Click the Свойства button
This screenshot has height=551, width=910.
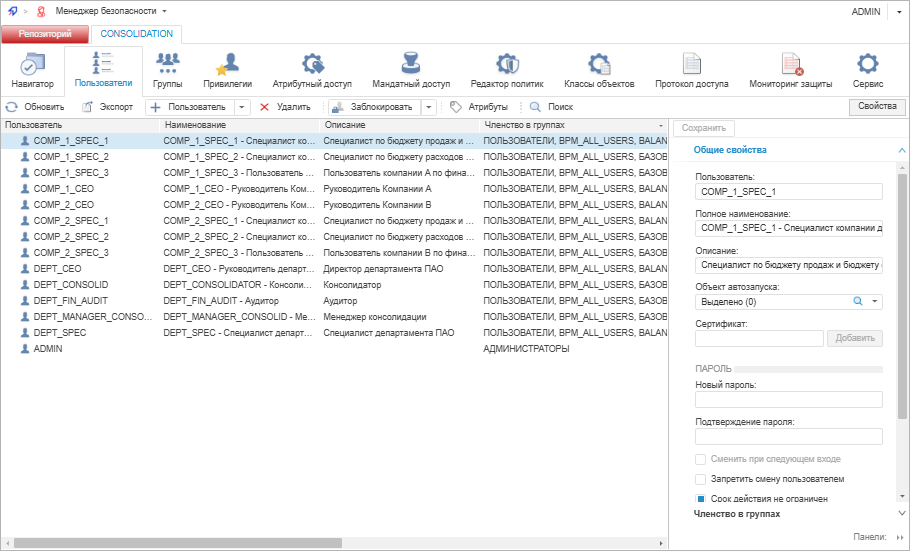(877, 107)
